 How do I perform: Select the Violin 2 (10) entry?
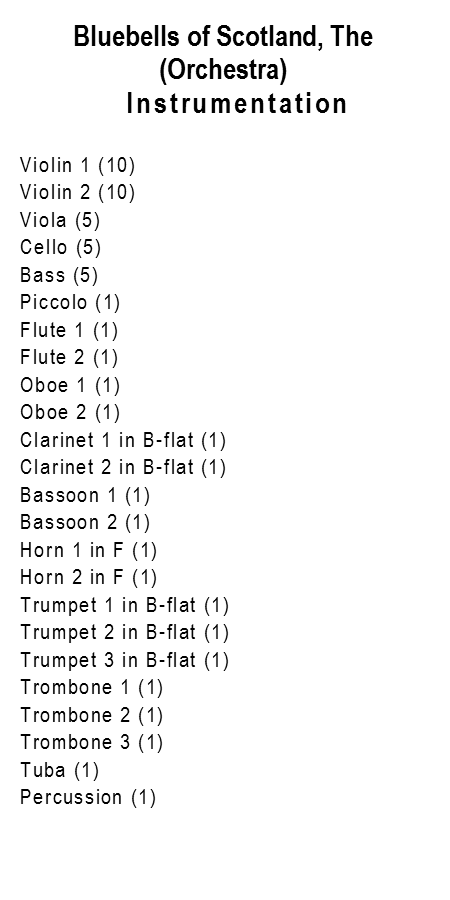pos(77,192)
